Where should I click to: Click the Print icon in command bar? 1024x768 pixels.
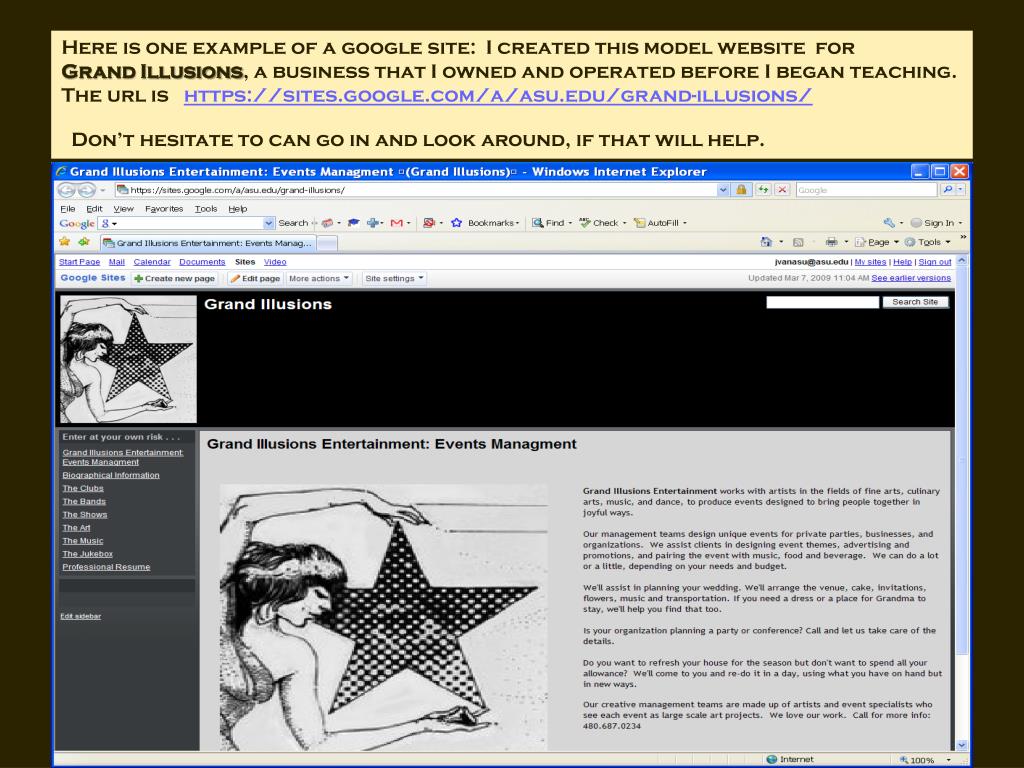(x=831, y=242)
